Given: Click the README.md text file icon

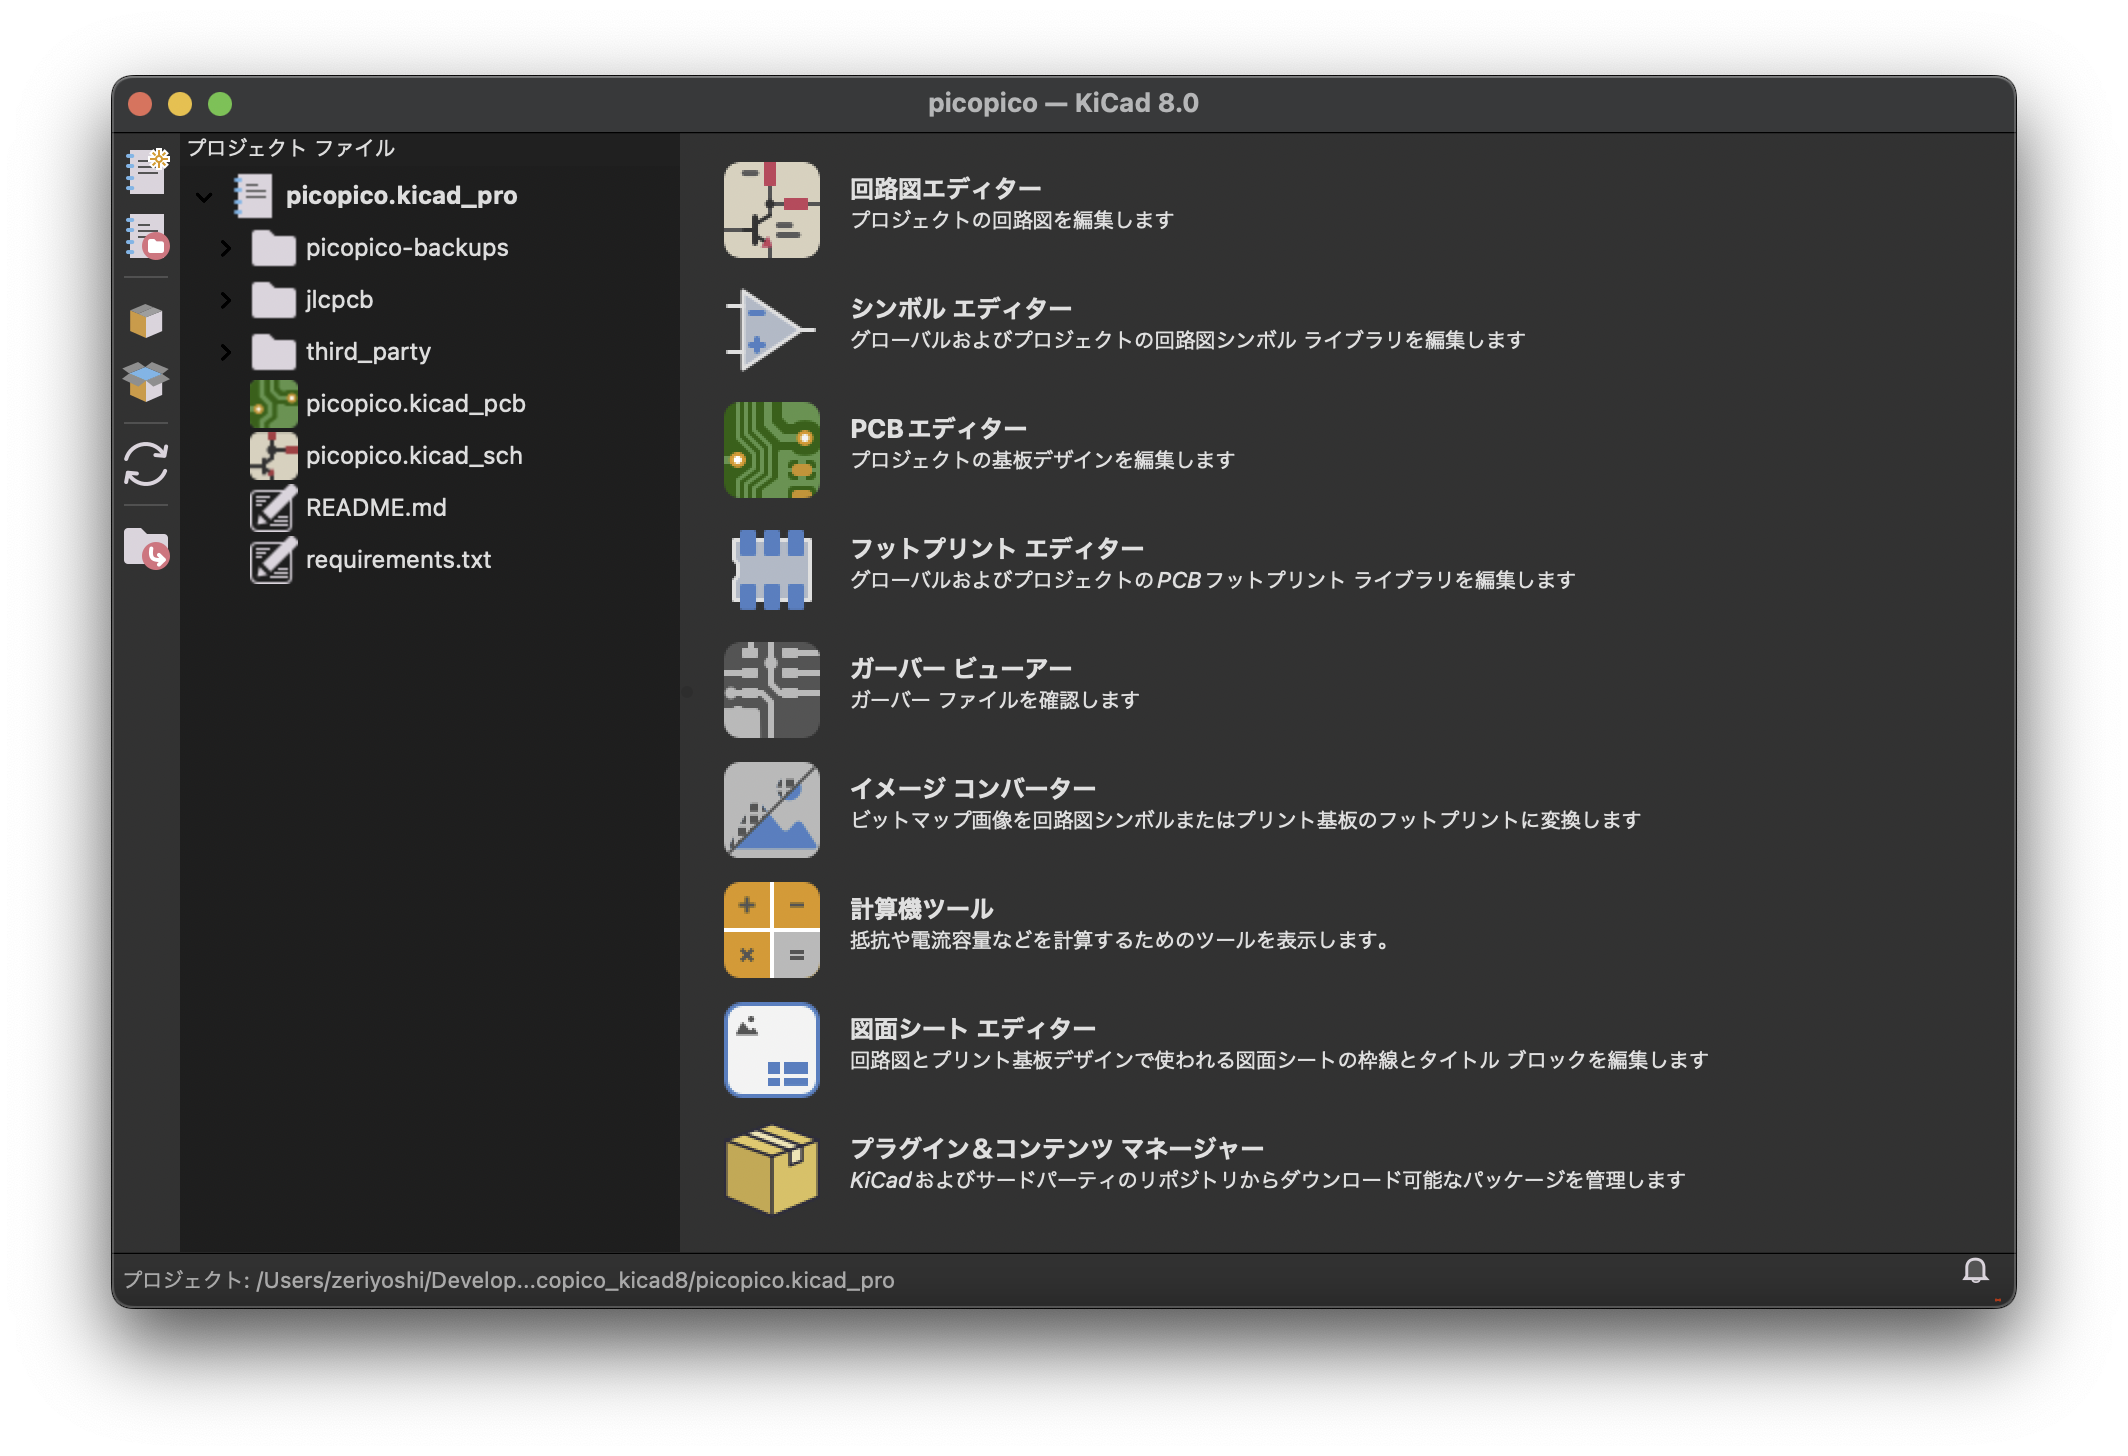Looking at the screenshot, I should coord(274,508).
